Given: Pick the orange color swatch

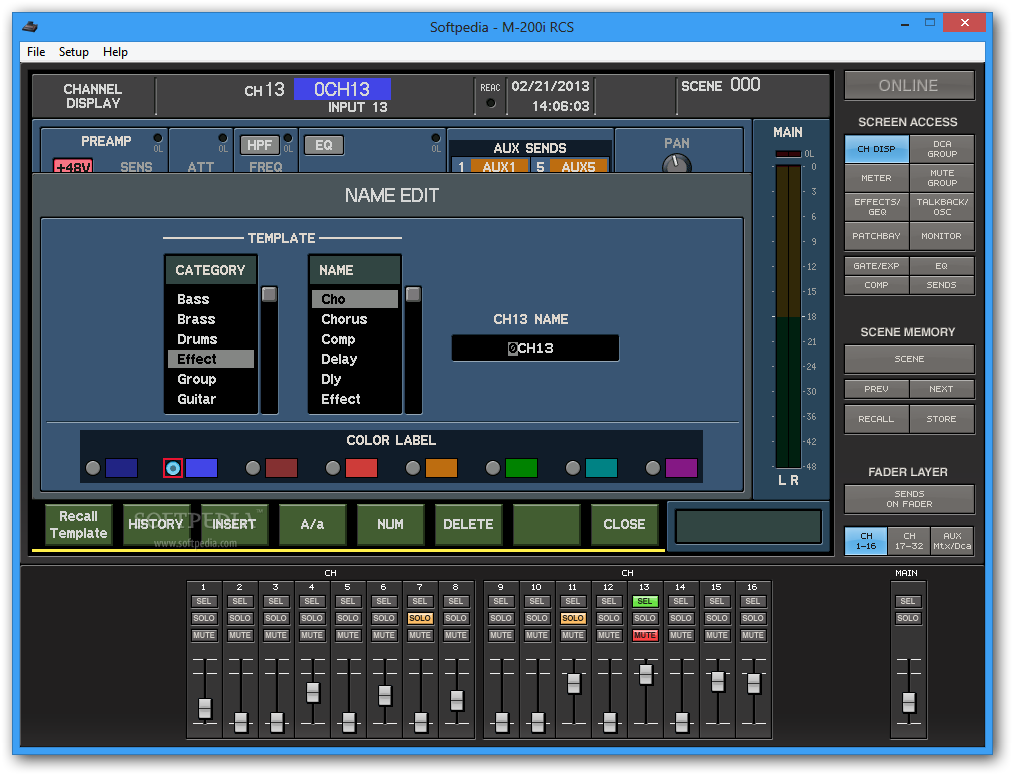Looking at the screenshot, I should coord(442,468).
